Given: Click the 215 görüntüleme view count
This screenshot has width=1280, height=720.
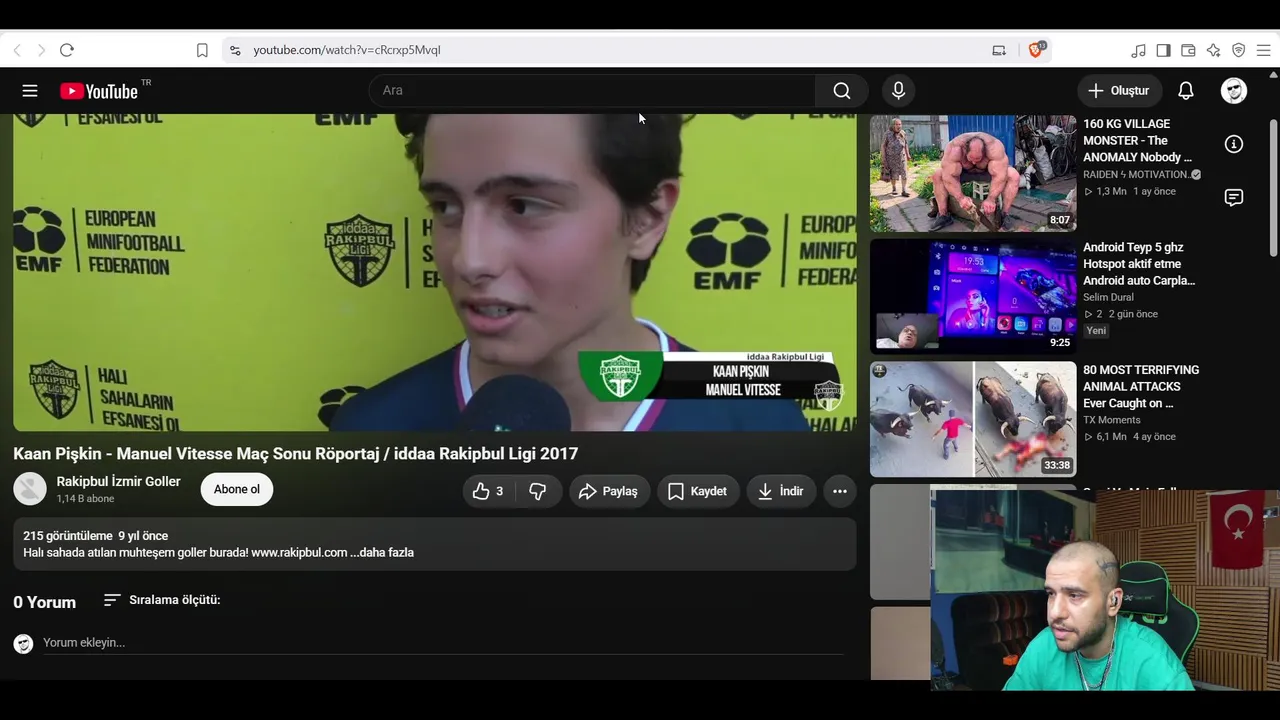Looking at the screenshot, I should coord(68,536).
